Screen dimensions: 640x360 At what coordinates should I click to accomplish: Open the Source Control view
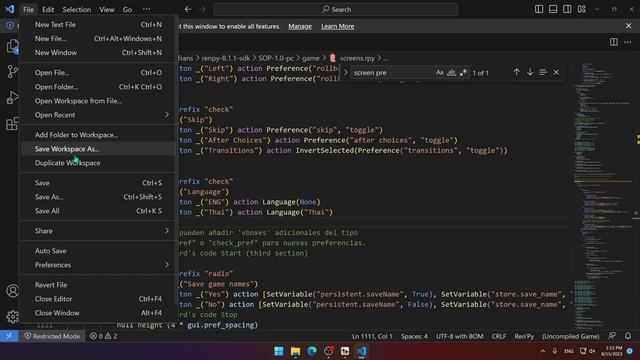pyautogui.click(x=12, y=72)
